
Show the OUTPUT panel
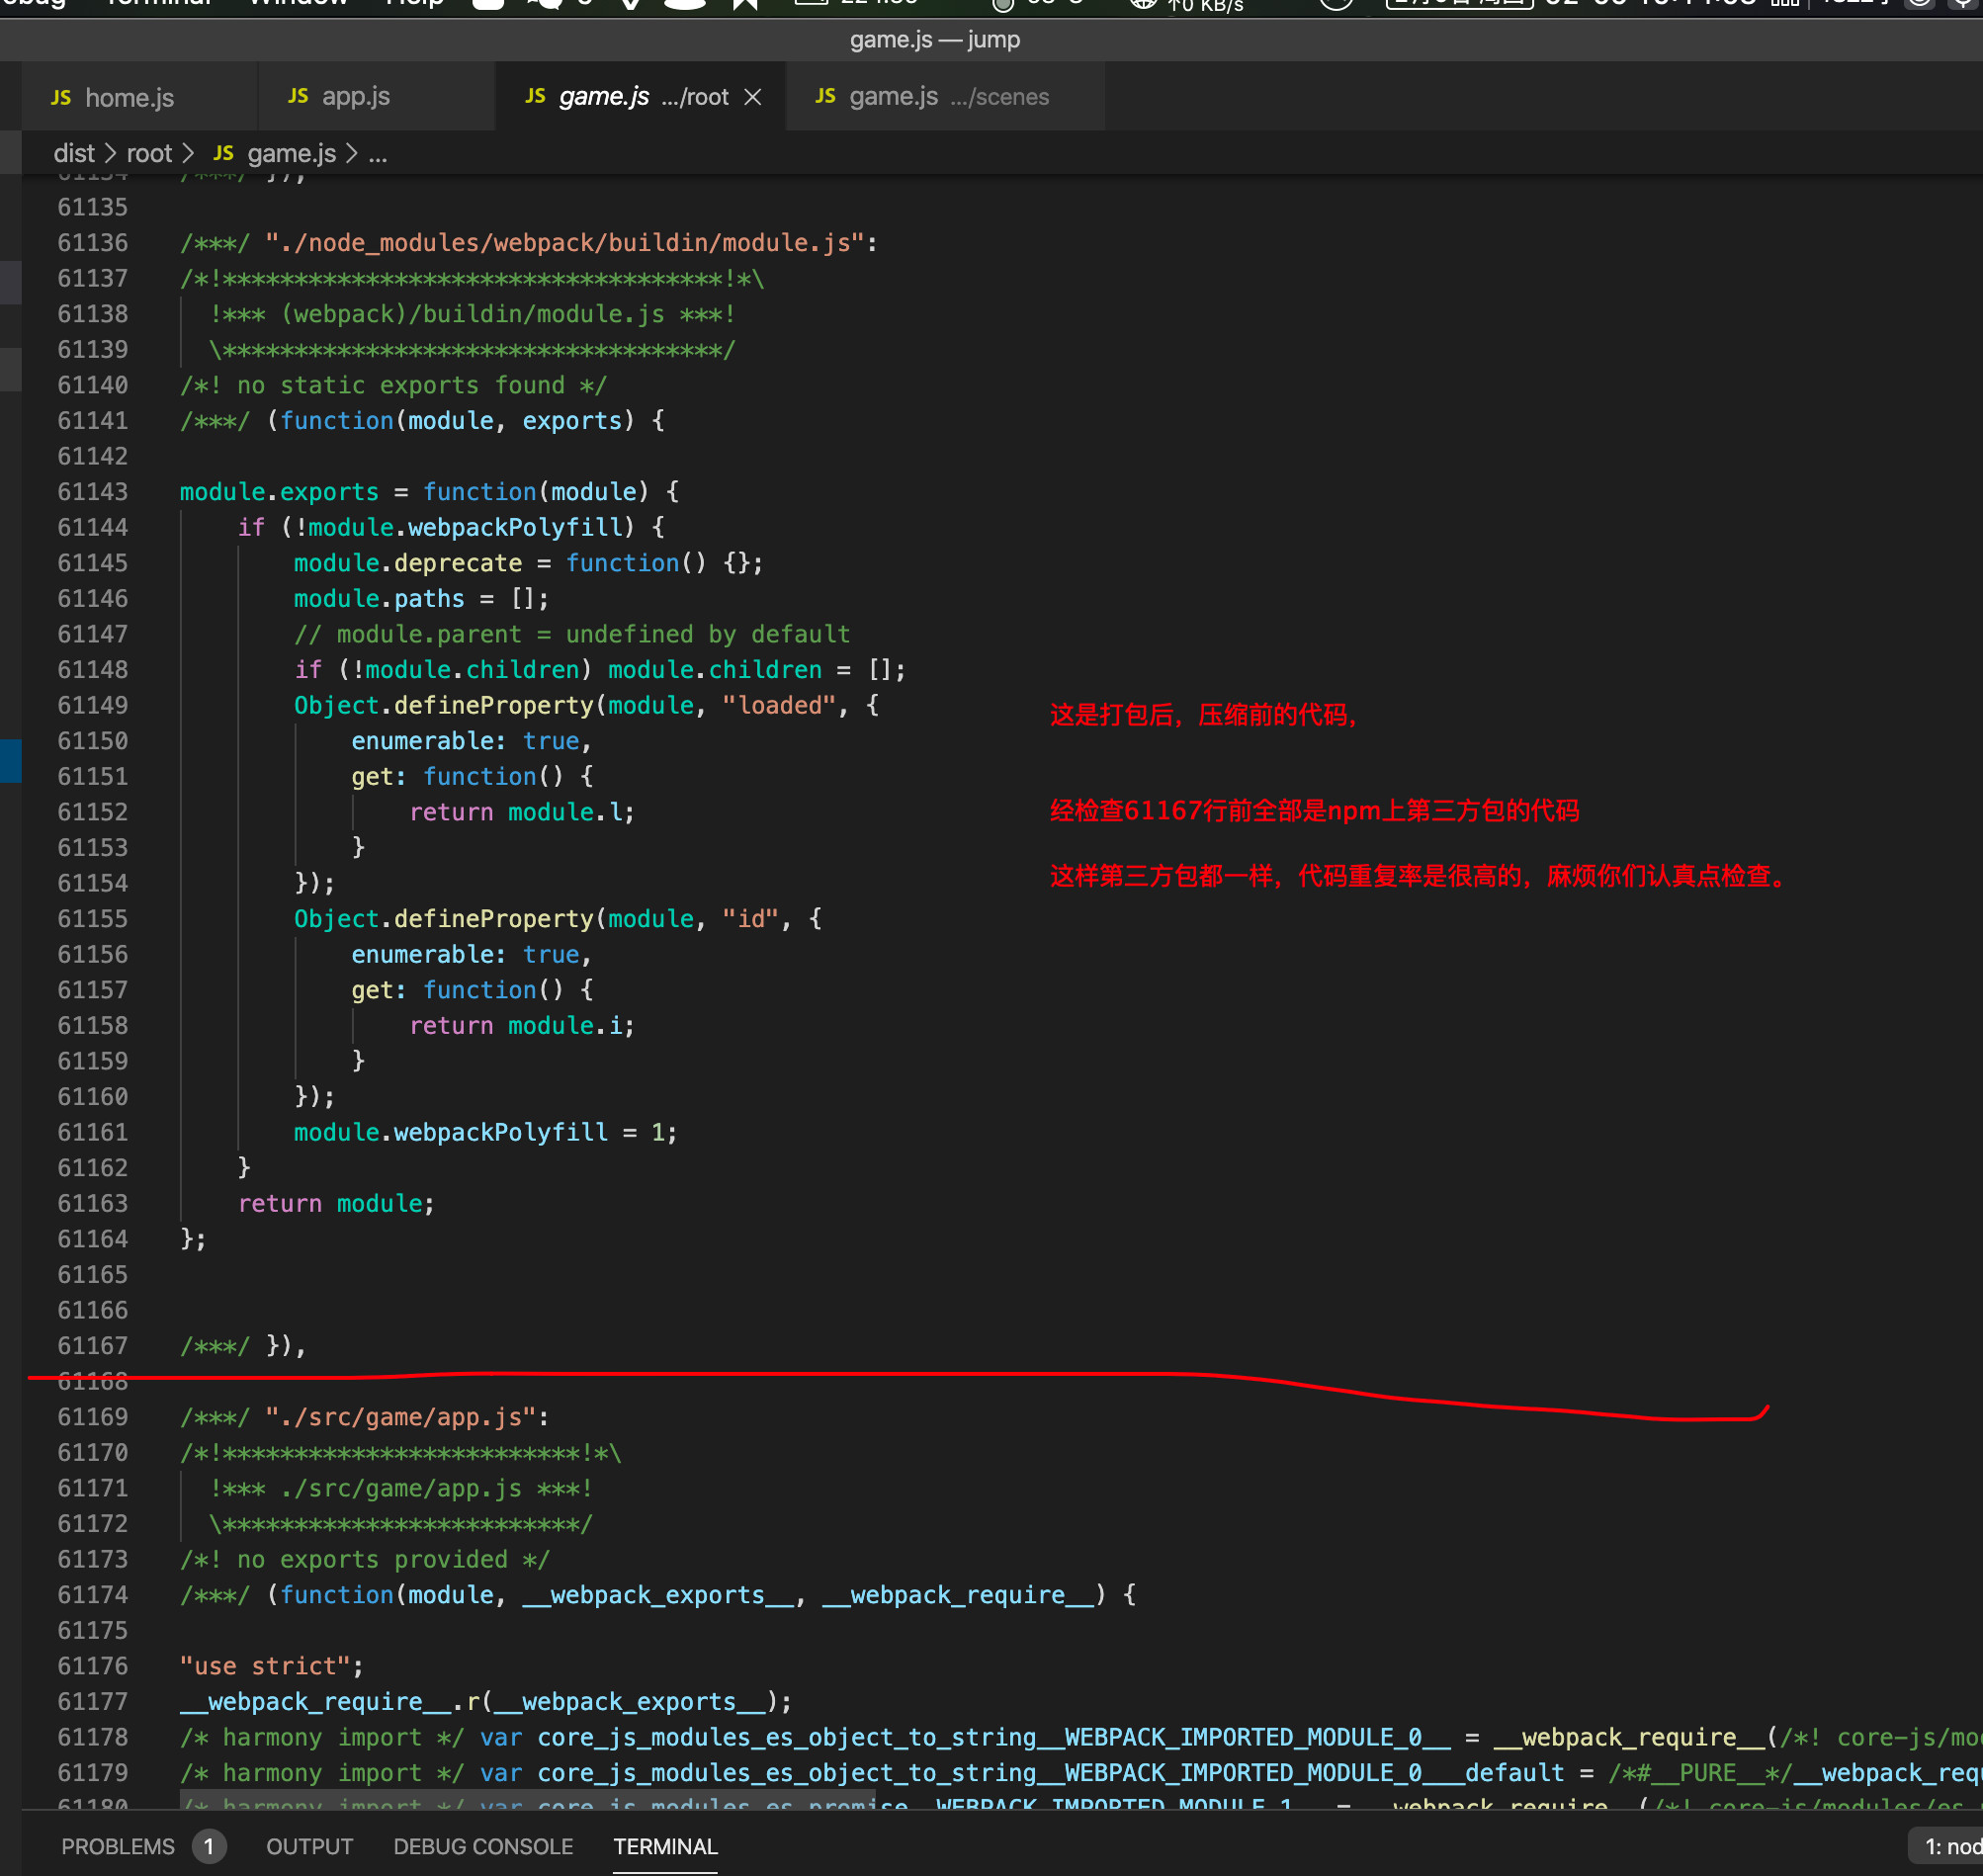click(309, 1846)
